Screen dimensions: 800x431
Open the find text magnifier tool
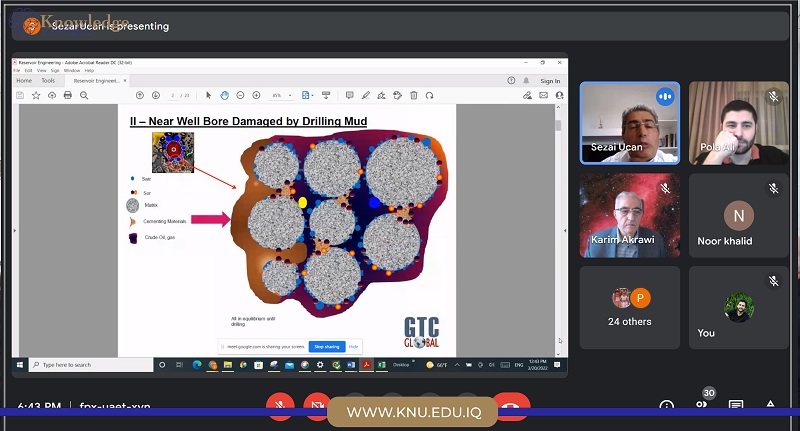point(84,95)
